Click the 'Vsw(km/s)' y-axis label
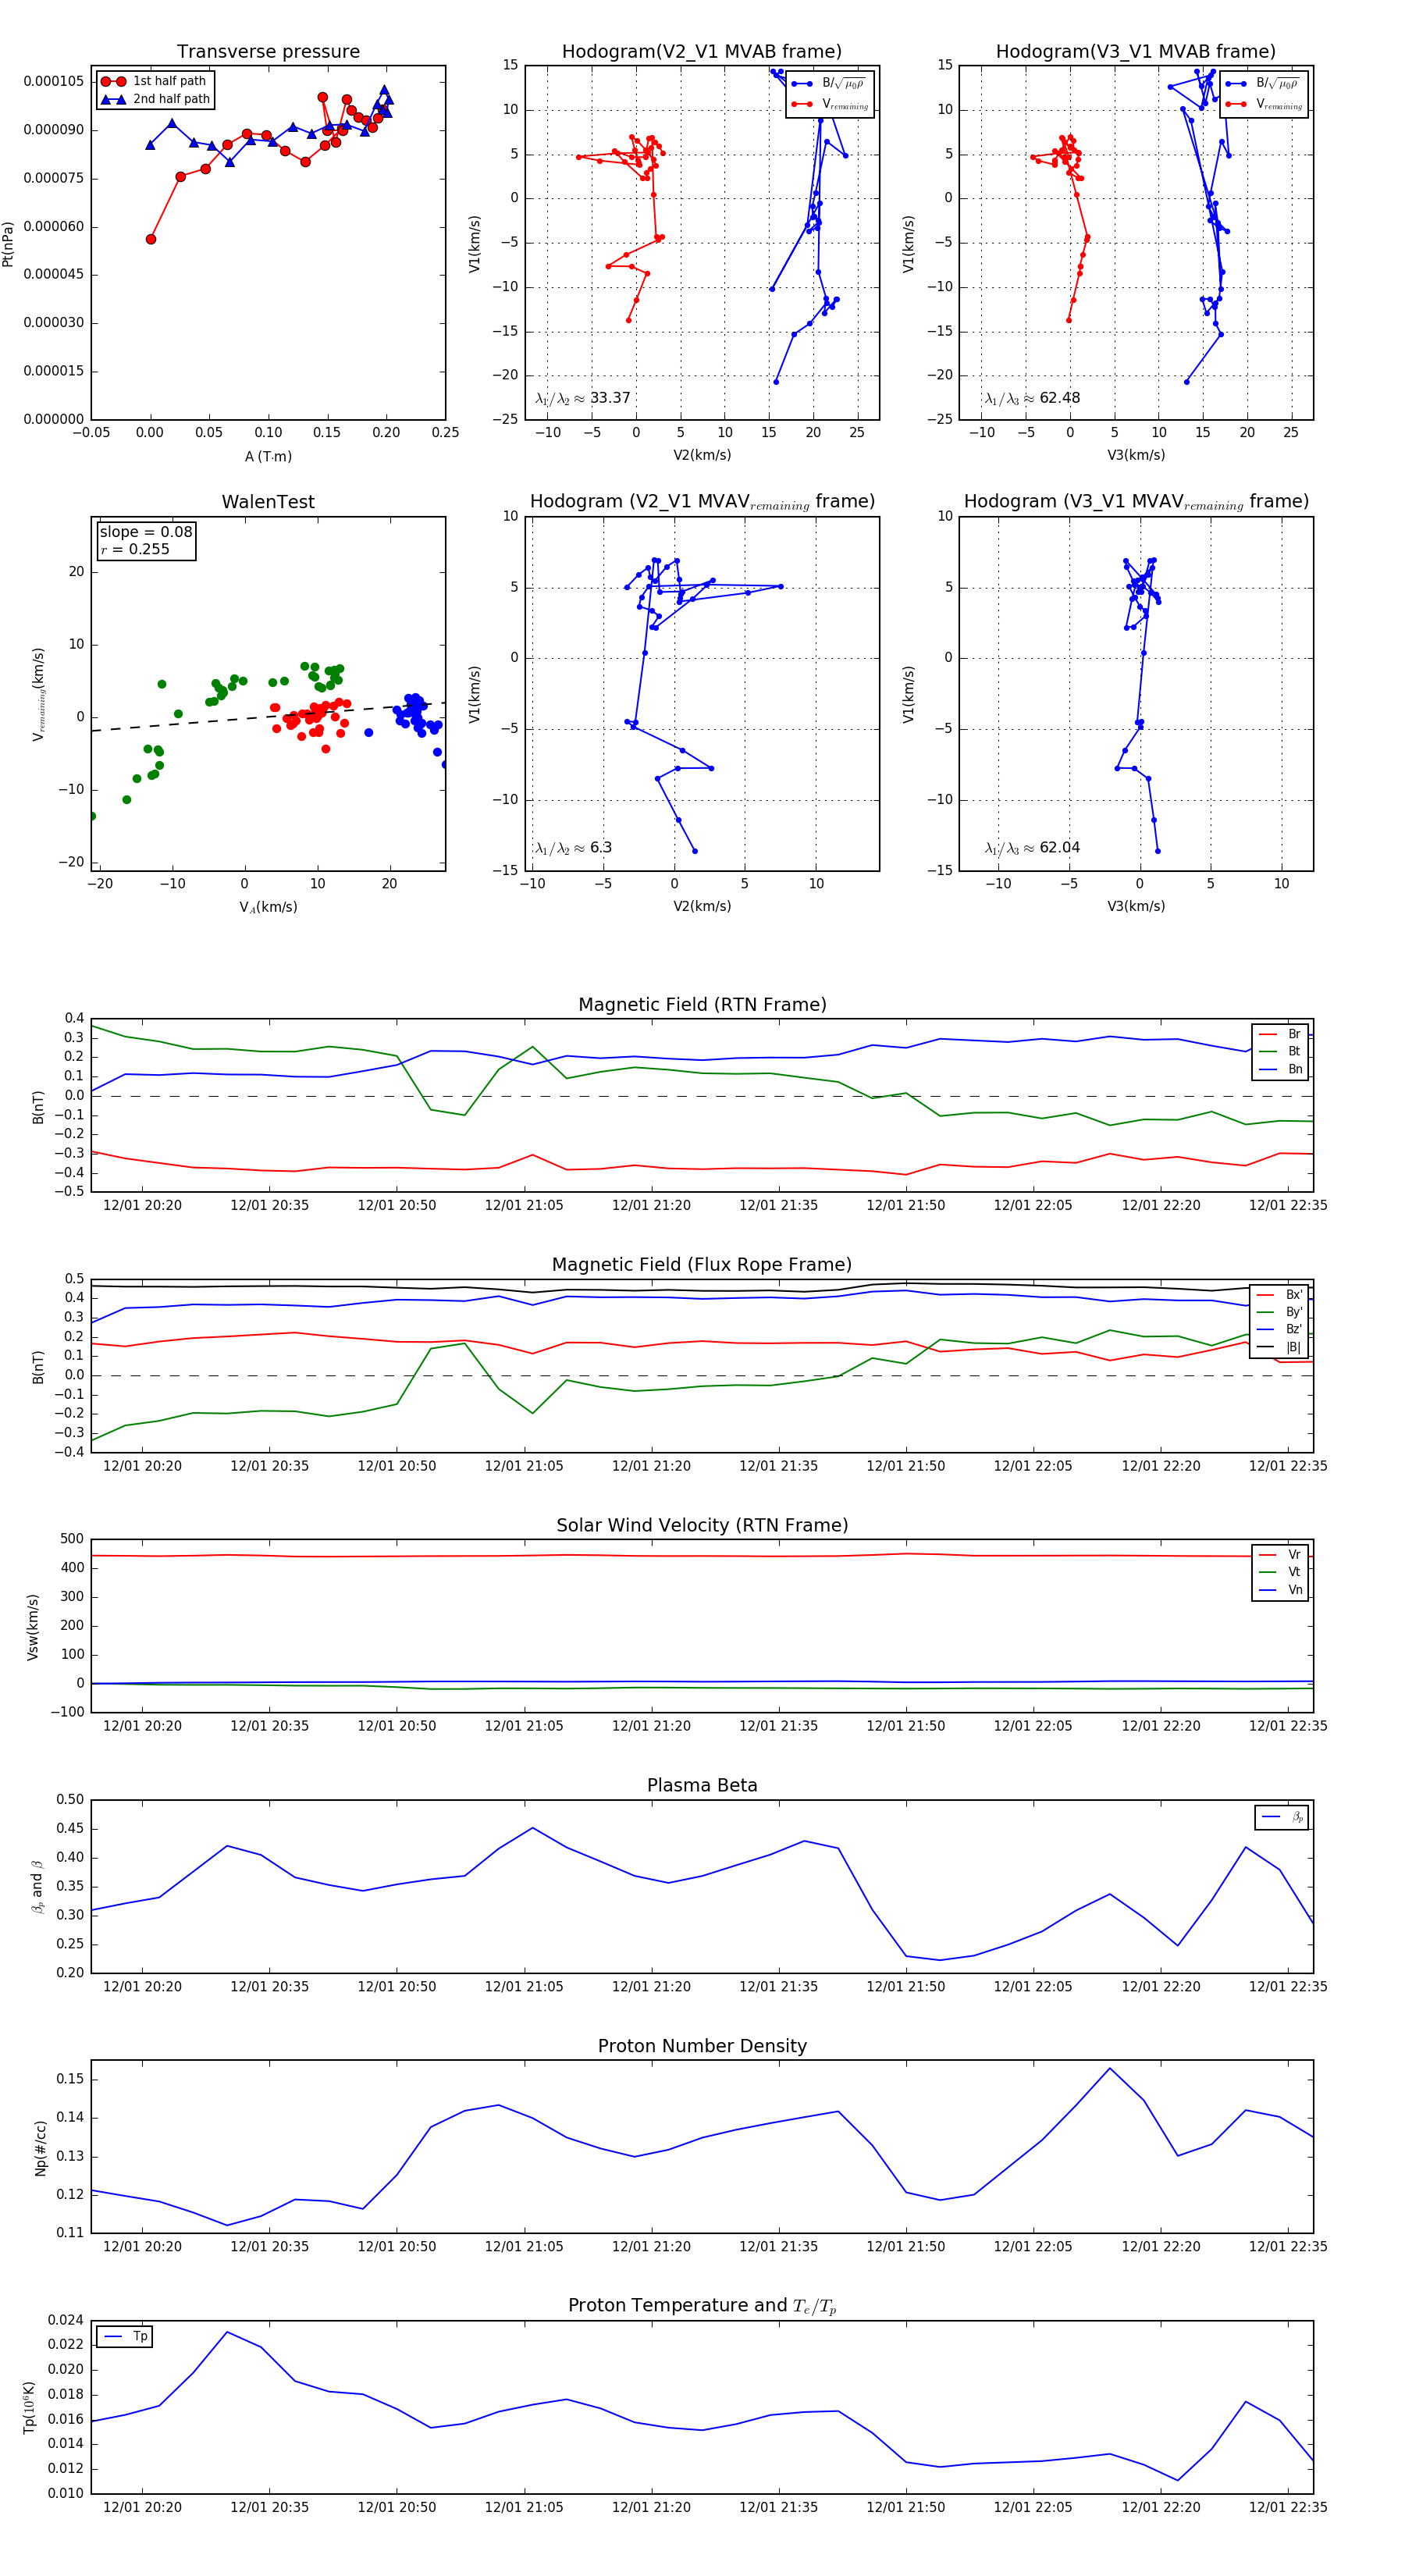This screenshot has height=2576, width=1405. click(x=33, y=1627)
